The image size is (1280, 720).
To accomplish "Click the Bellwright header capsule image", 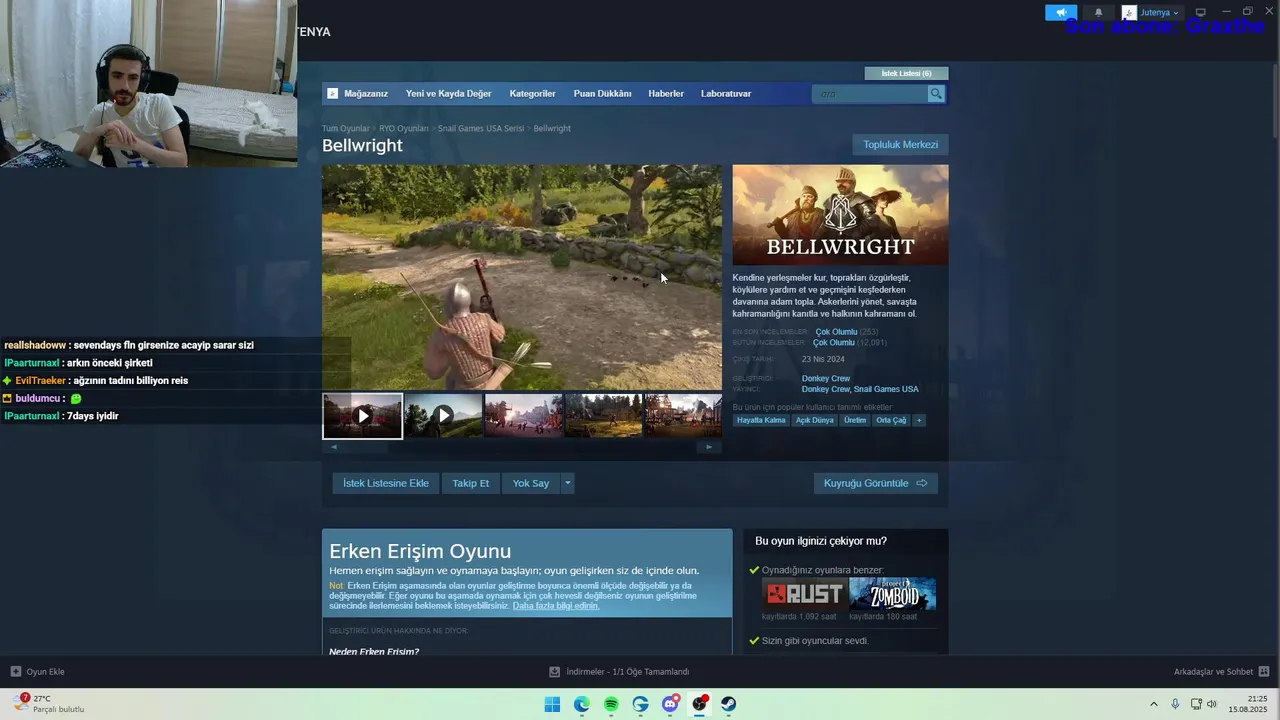I will [840, 215].
